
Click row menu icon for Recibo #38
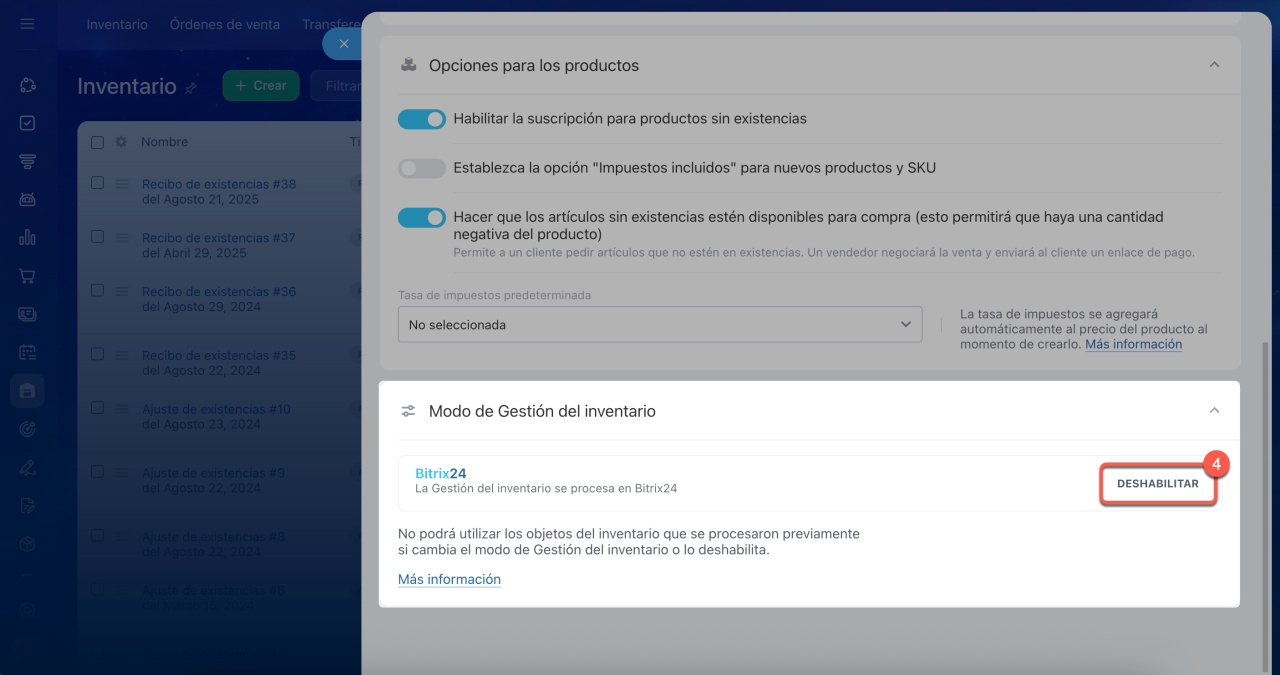[121, 184]
